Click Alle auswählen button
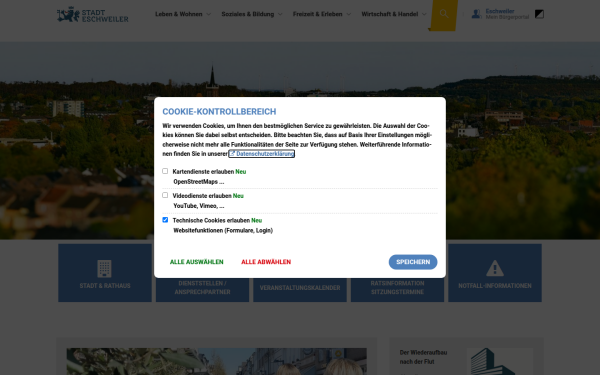Image resolution: width=600 pixels, height=375 pixels. point(197,262)
